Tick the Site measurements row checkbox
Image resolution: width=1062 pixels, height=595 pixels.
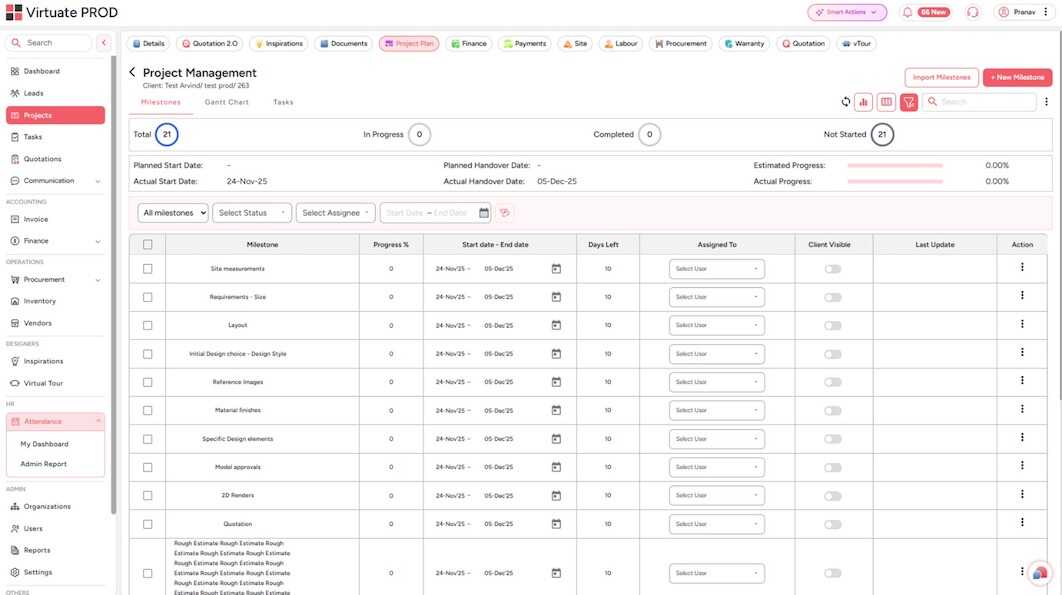(148, 269)
